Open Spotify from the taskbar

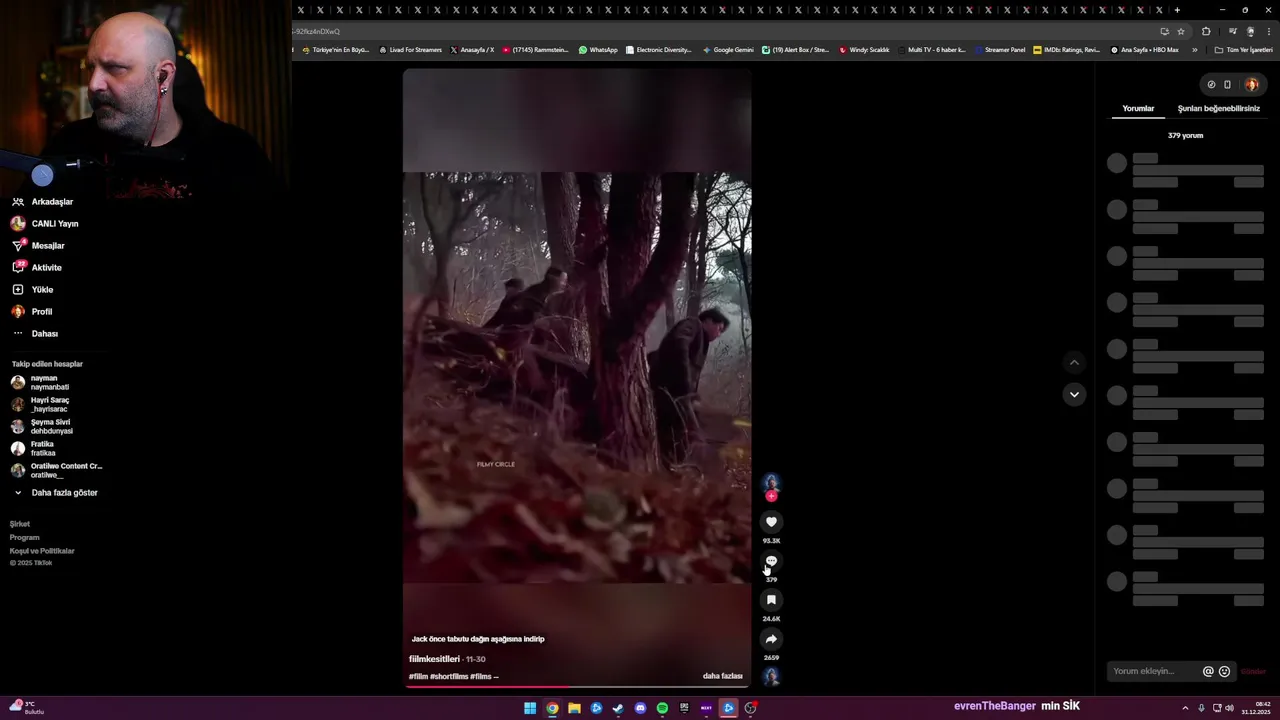(662, 708)
